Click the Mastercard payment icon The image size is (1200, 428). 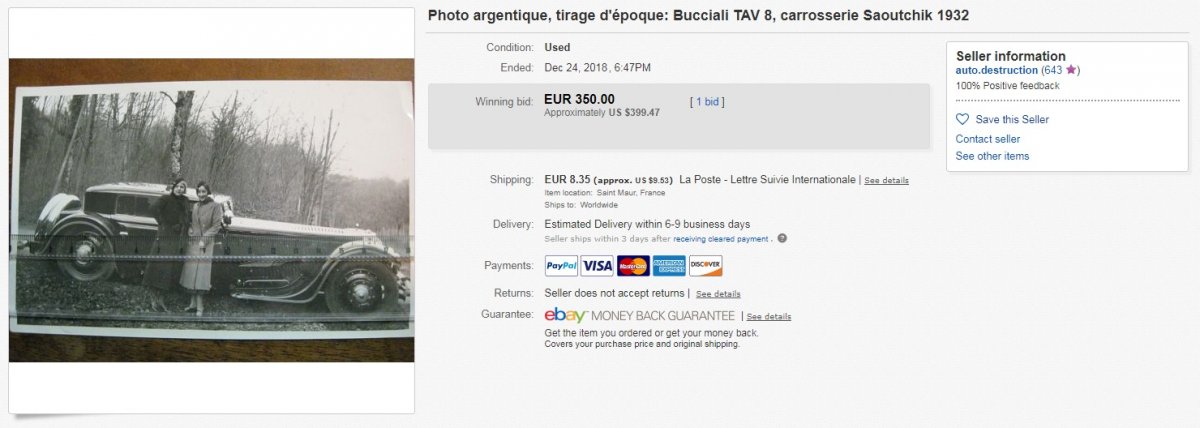(633, 266)
